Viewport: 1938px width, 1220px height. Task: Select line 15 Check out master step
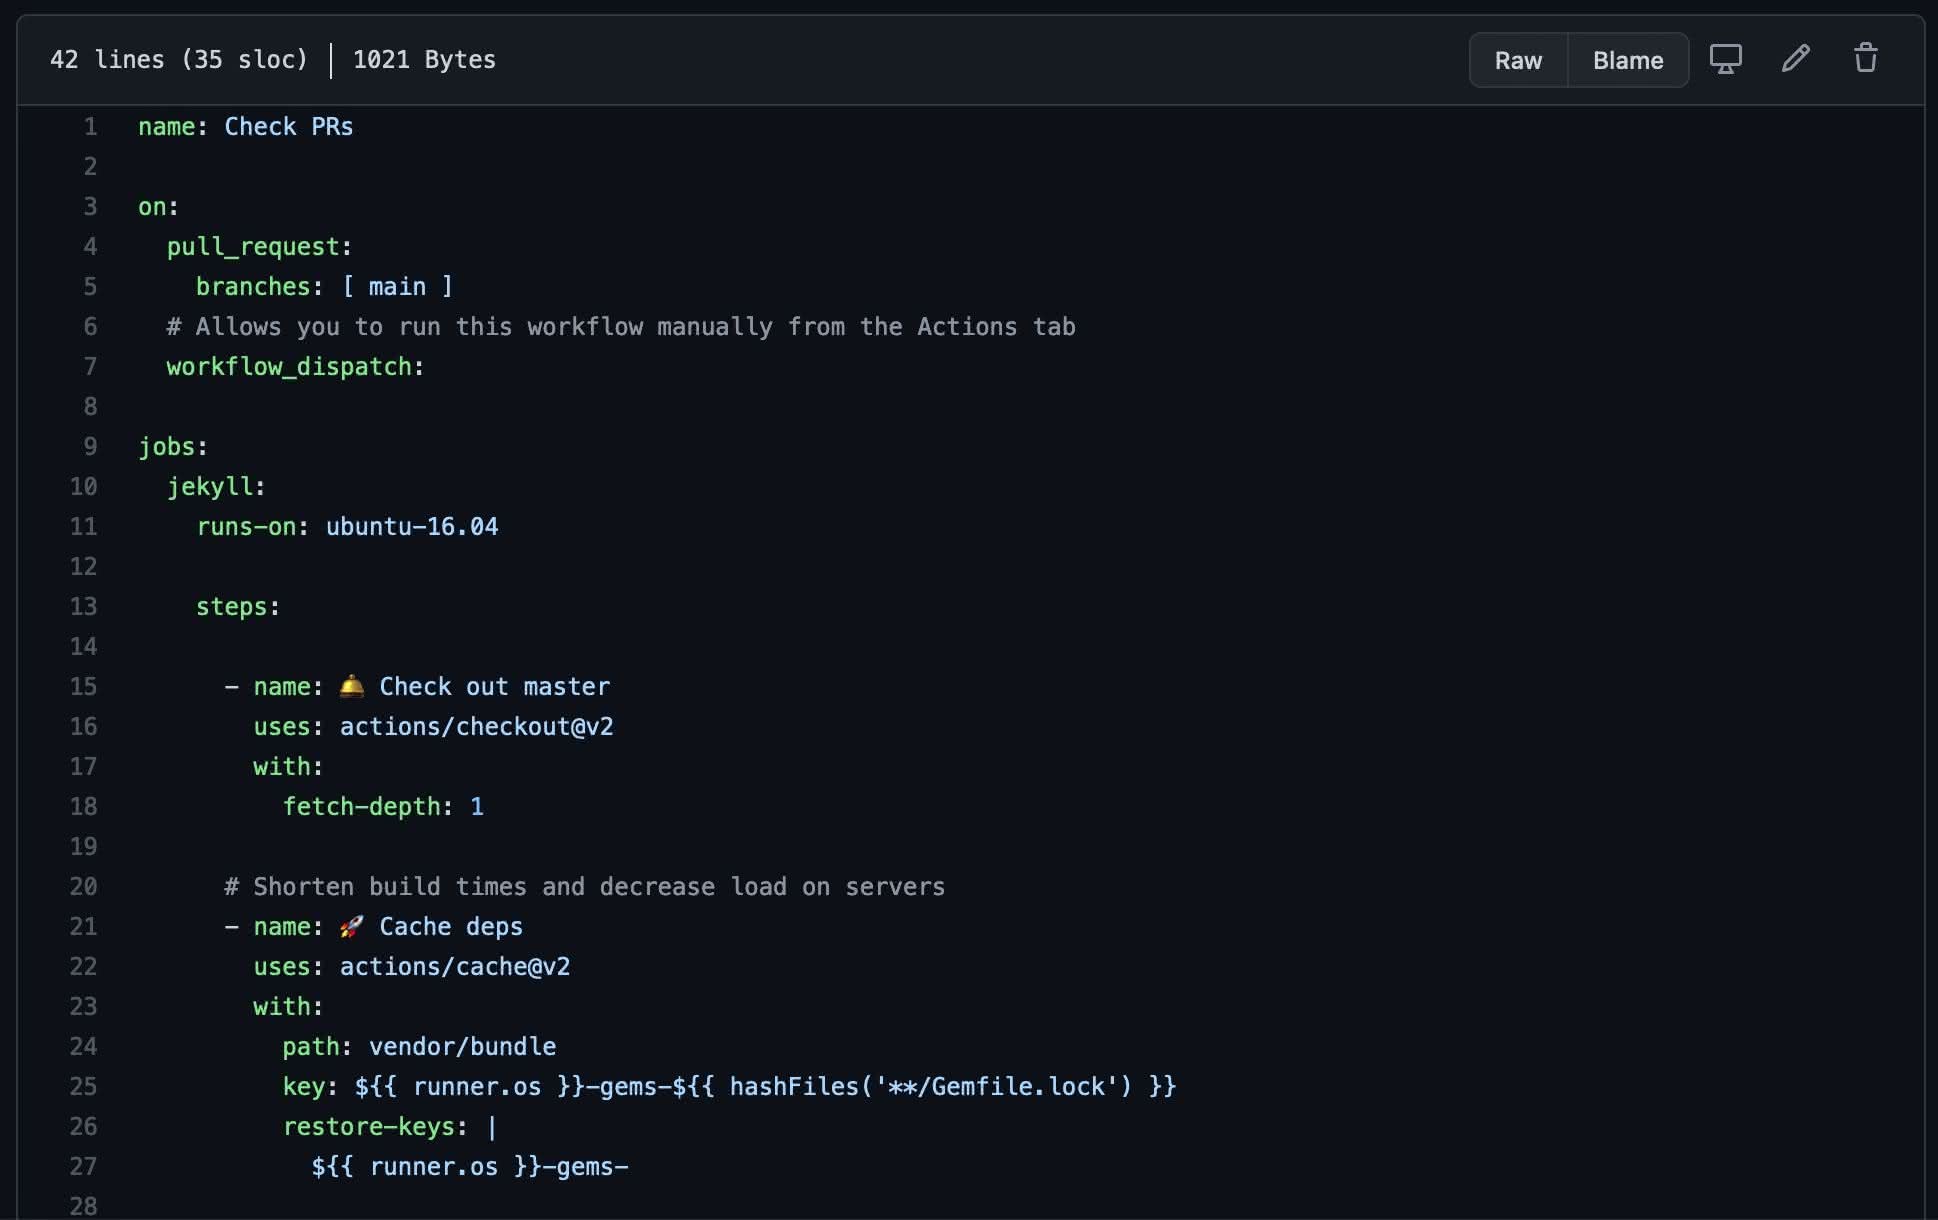point(84,686)
